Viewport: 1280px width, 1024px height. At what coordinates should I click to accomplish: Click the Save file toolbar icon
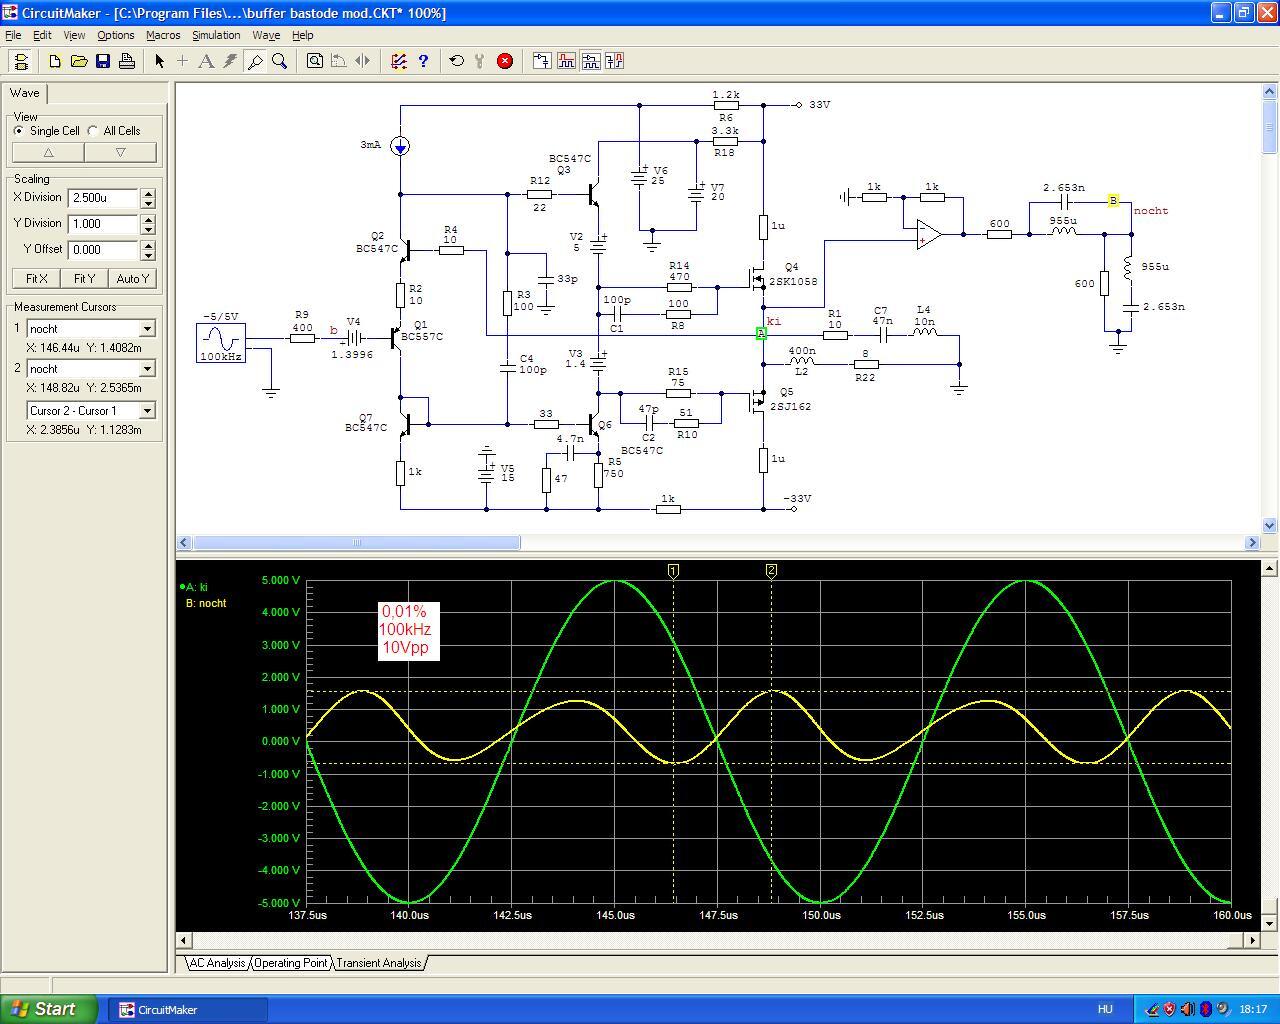coord(102,61)
